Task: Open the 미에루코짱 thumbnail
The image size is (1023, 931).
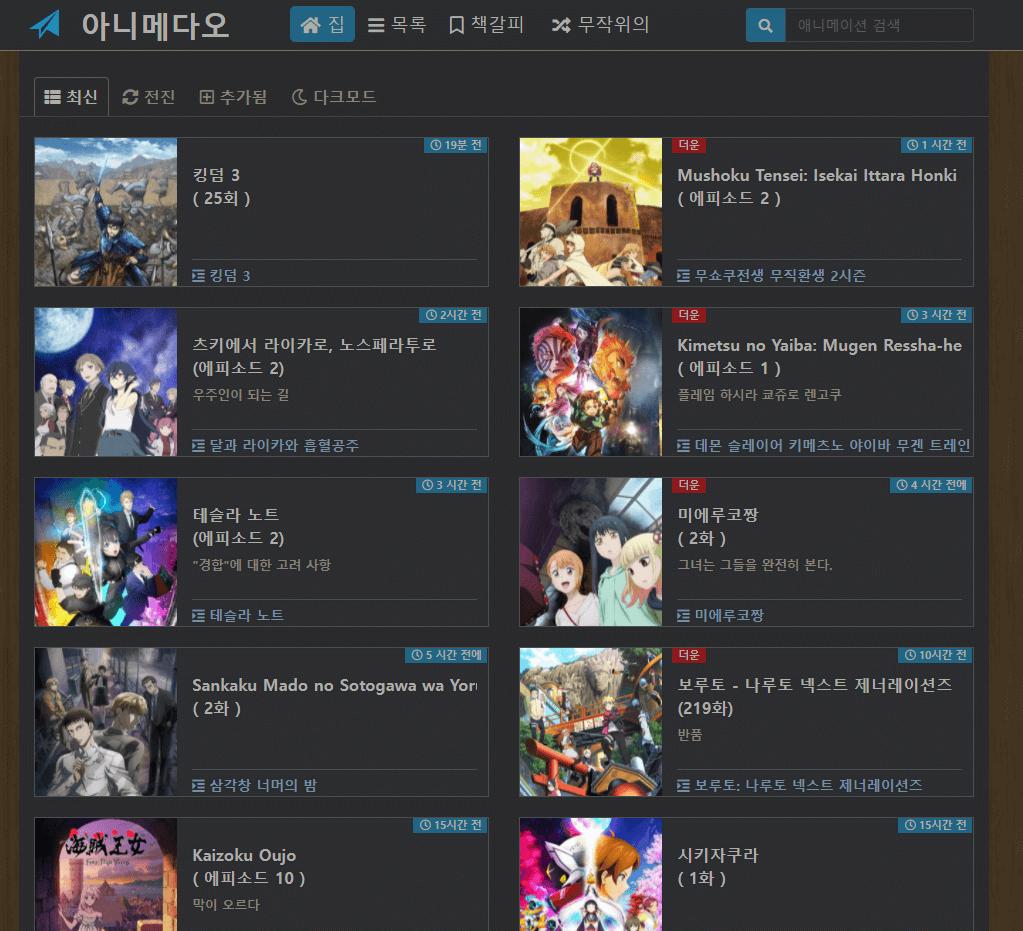Action: click(590, 552)
